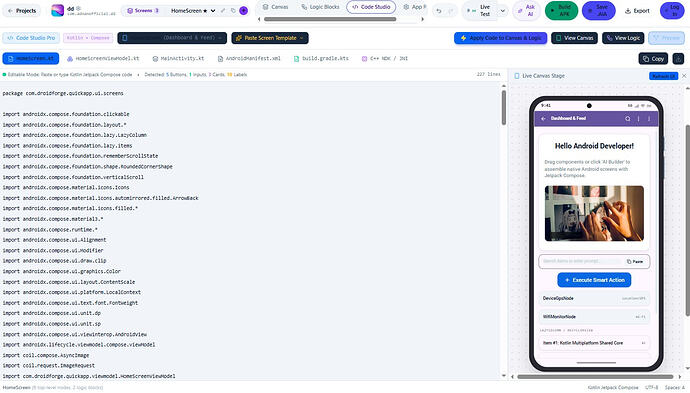Image resolution: width=690 pixels, height=393 pixels.
Task: Click the duplicate screen icon
Action: coord(233,11)
